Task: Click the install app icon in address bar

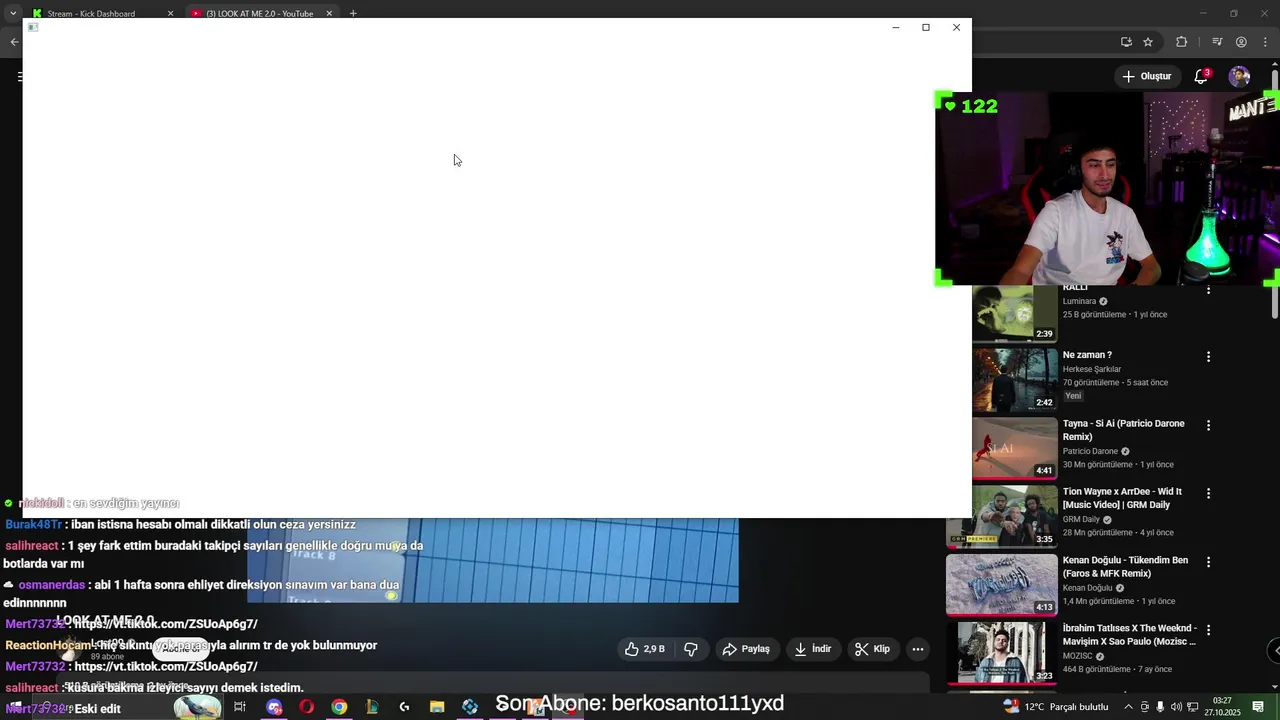Action: pos(1126,42)
